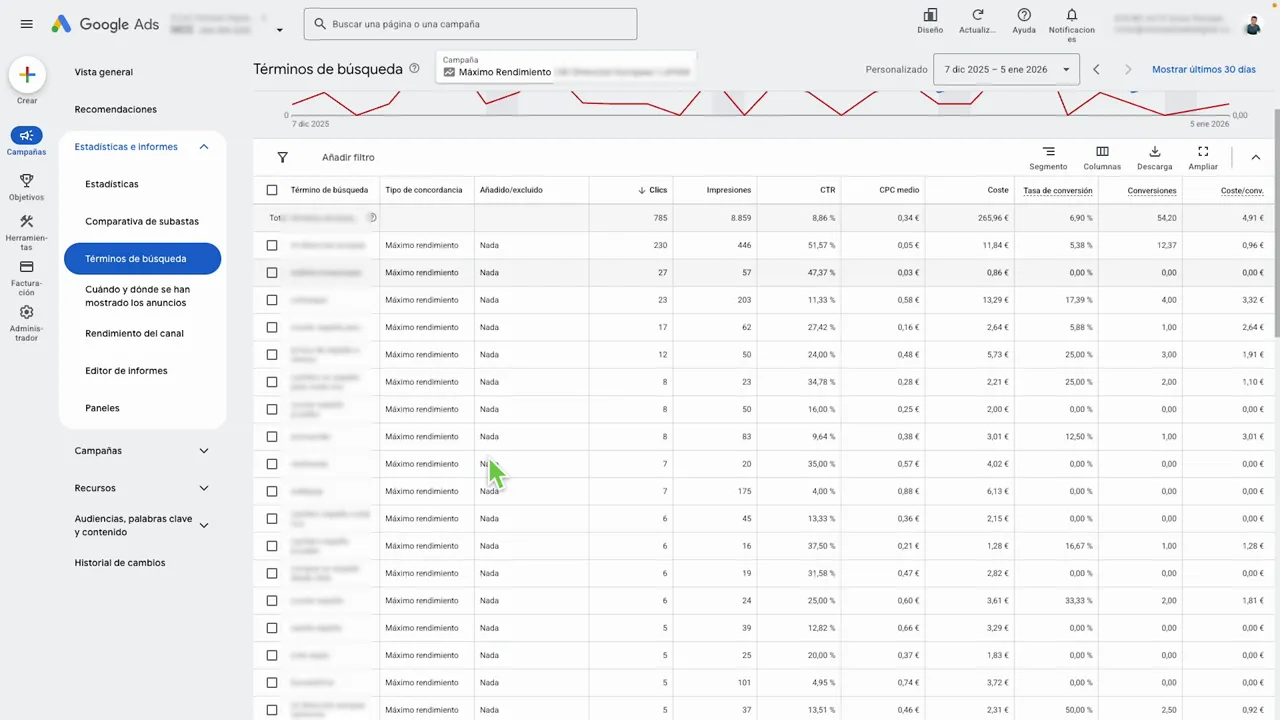Viewport: 1280px width, 720px height.
Task: Check the row with 34,78 % CTR
Action: 272,382
